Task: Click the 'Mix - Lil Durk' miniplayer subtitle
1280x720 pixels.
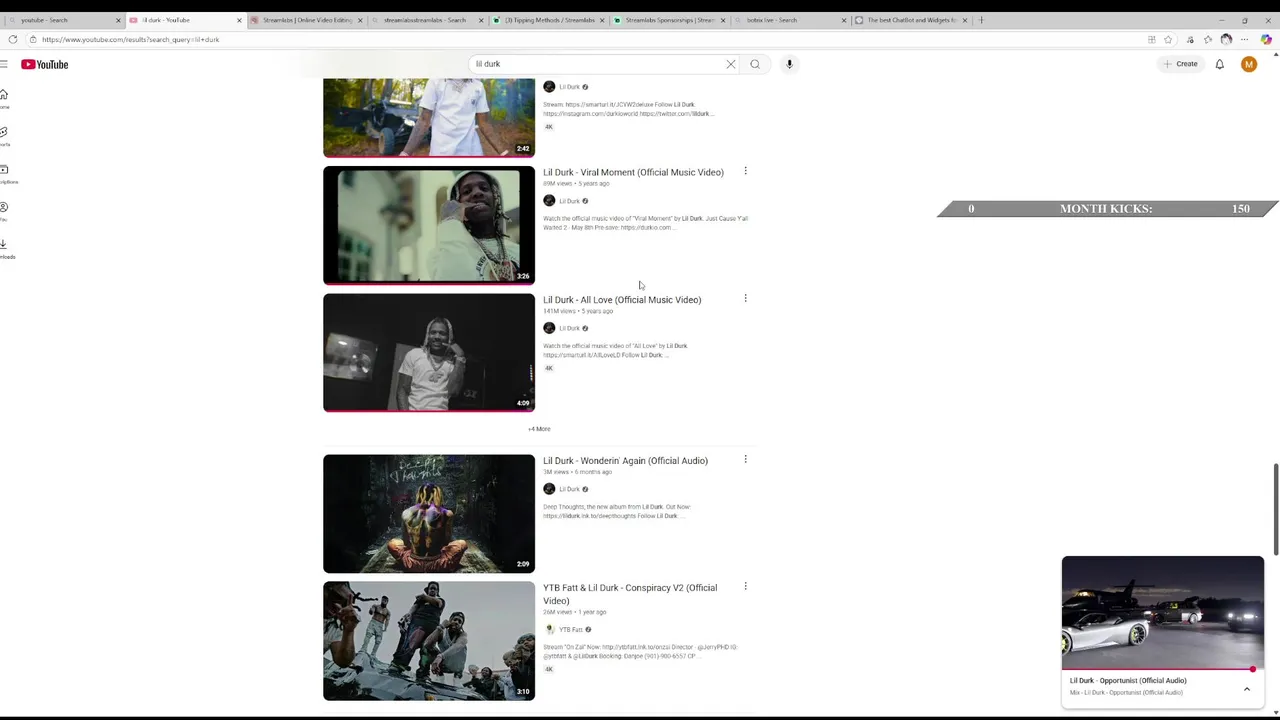Action: pos(1126,693)
